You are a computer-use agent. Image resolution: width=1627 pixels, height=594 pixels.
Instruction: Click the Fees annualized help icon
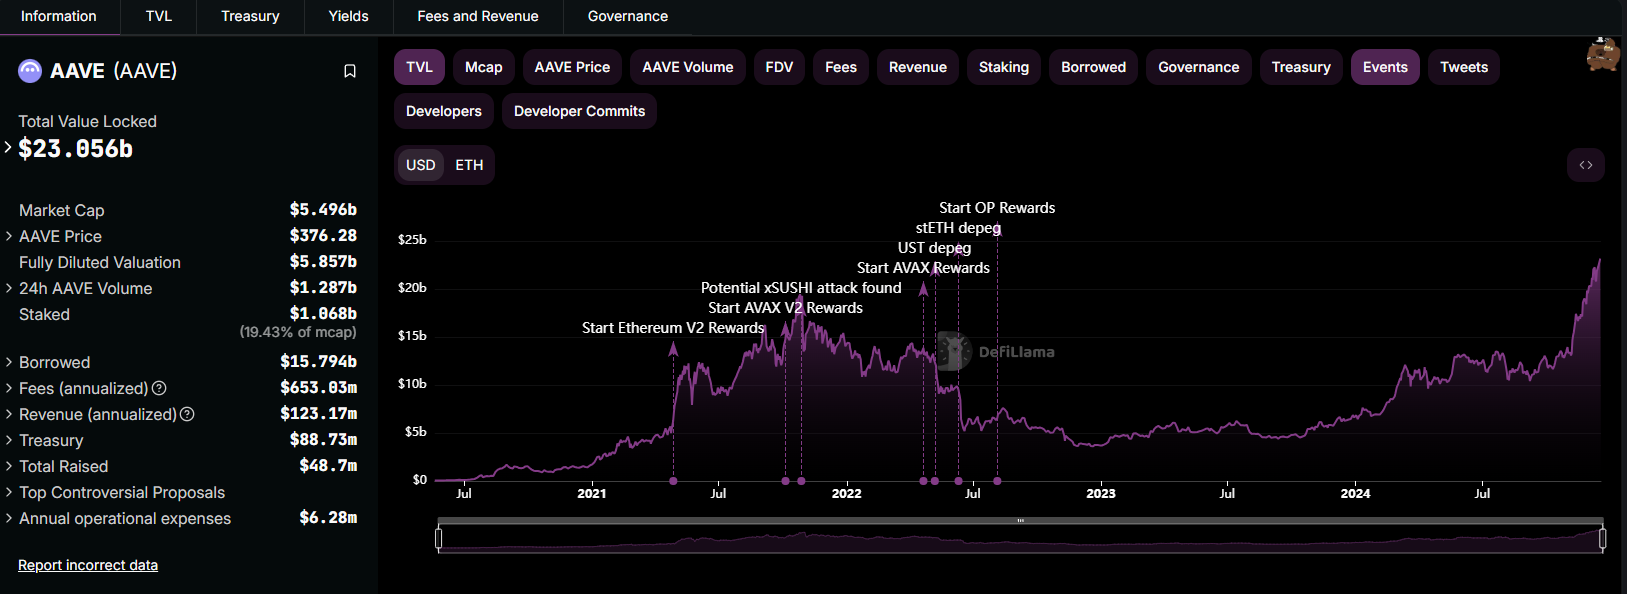[159, 388]
